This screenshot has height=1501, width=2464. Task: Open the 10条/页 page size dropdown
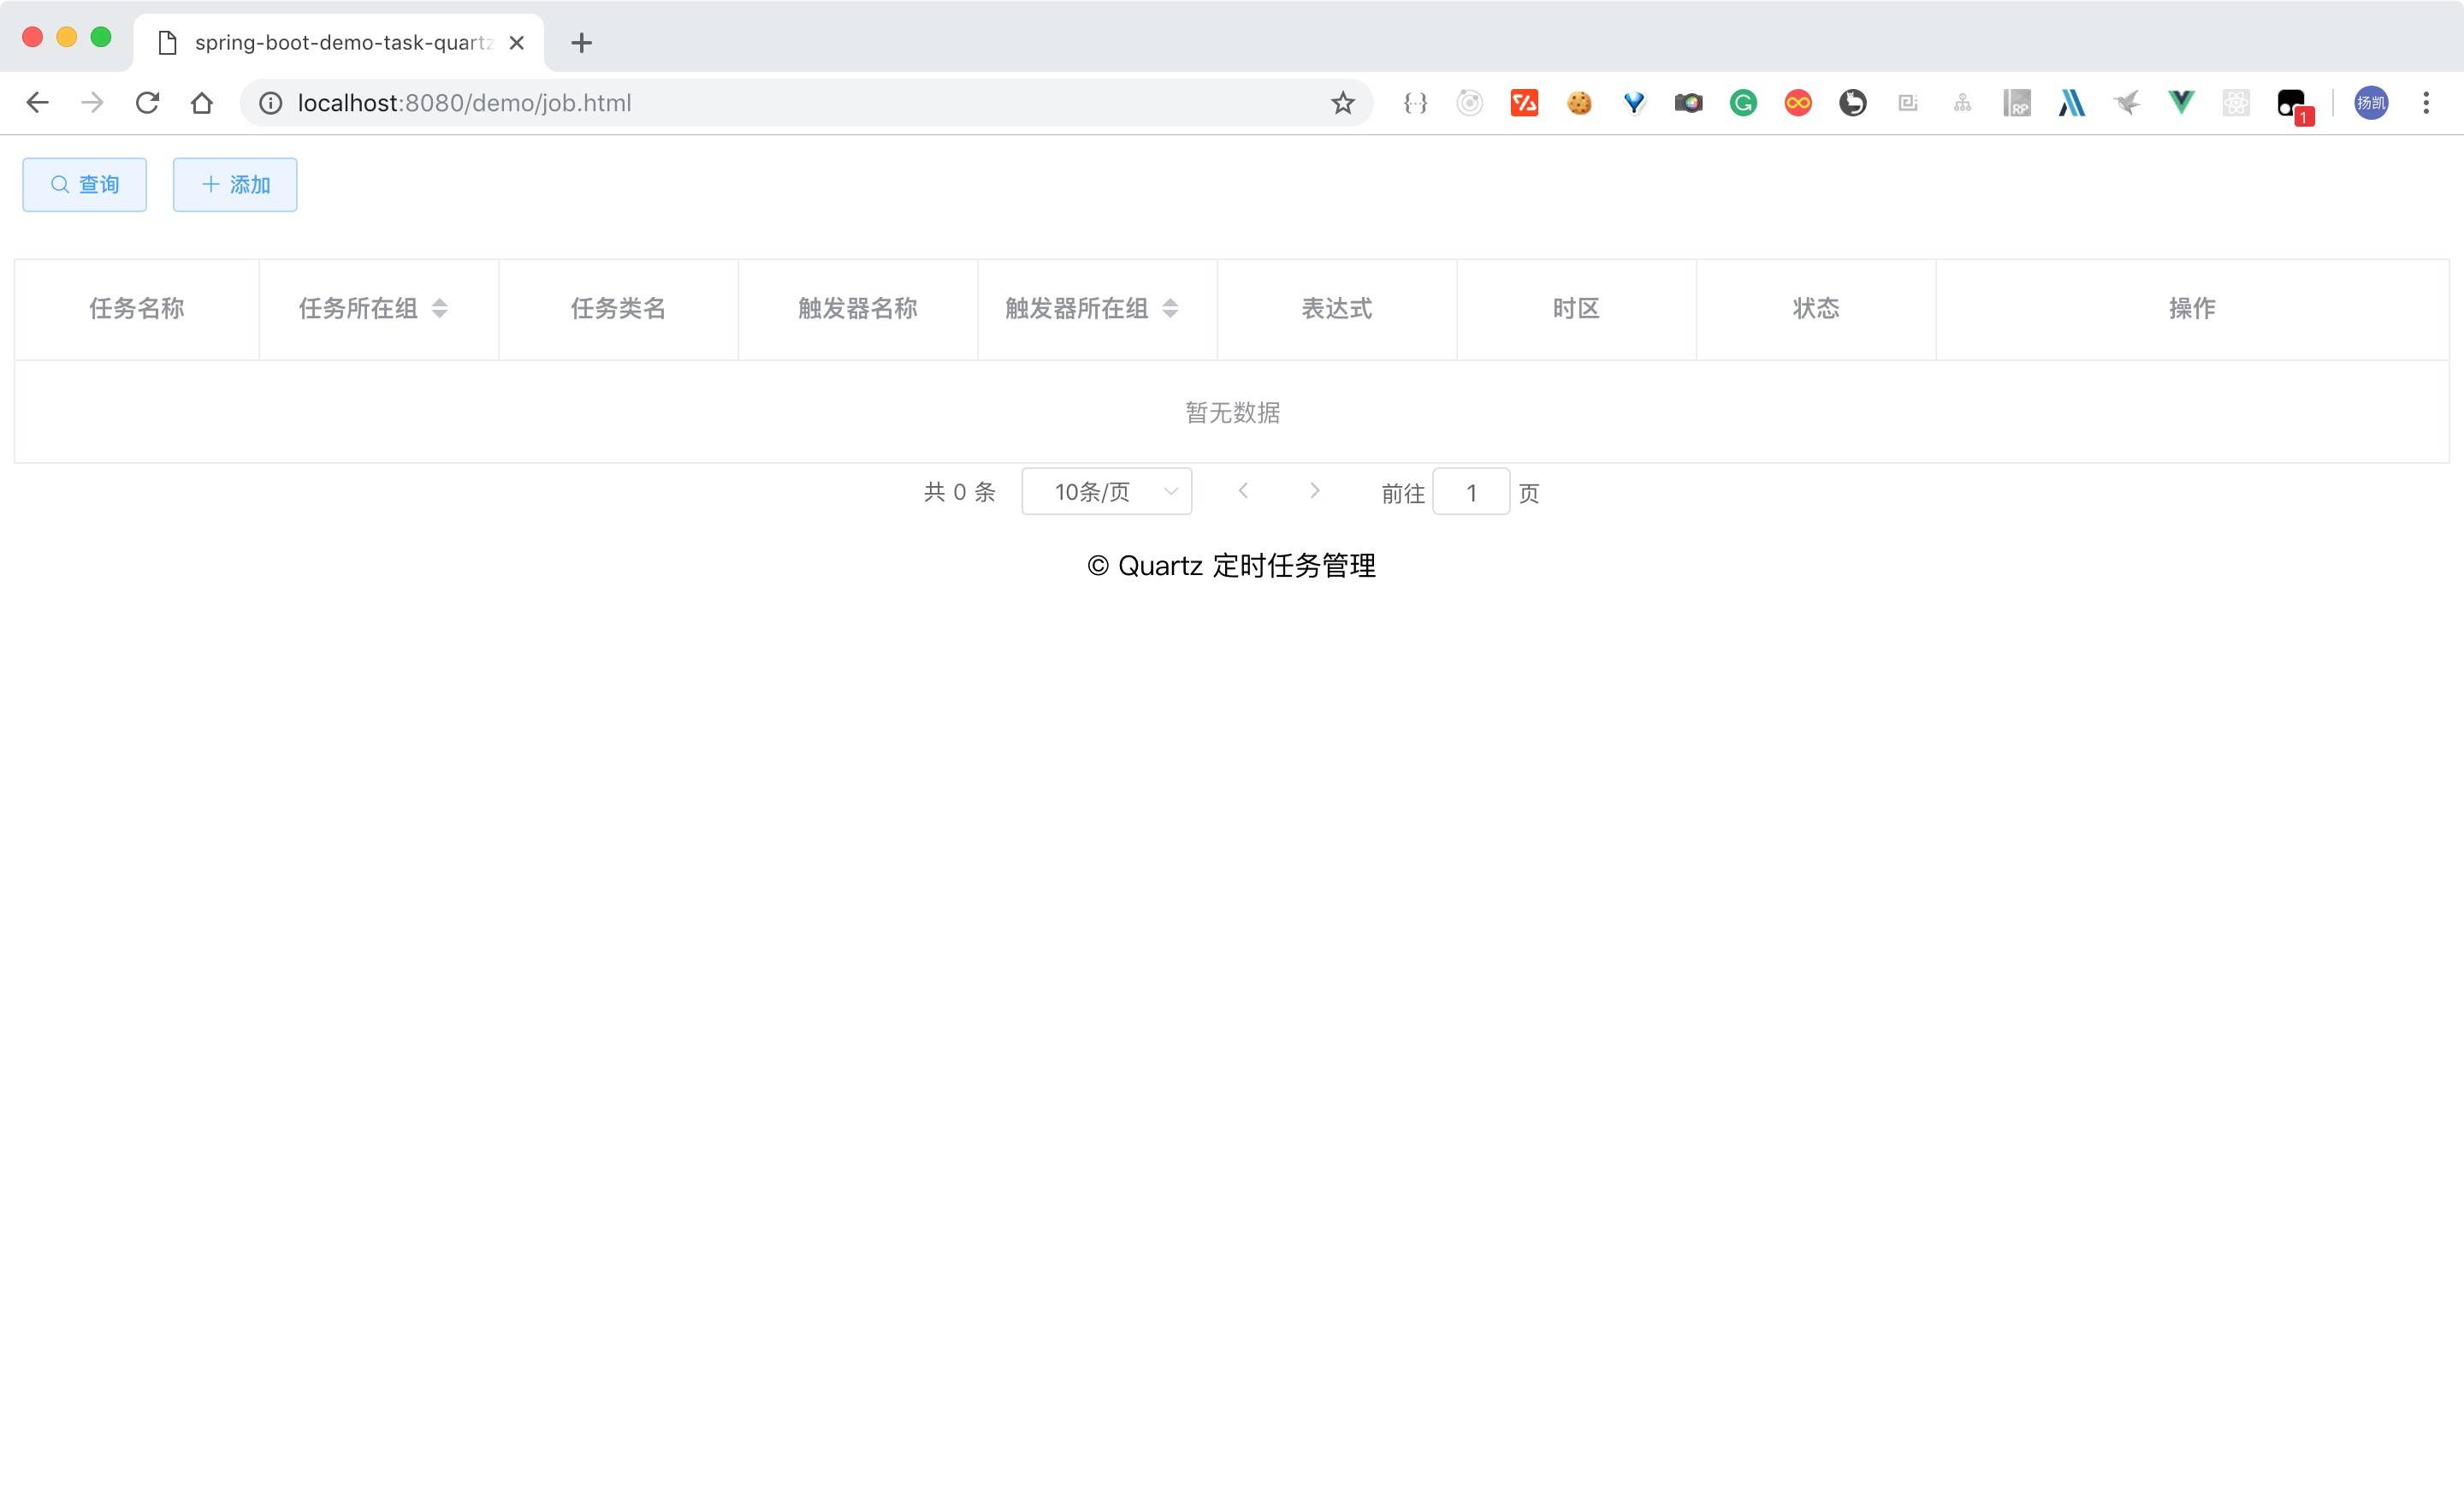[1106, 492]
